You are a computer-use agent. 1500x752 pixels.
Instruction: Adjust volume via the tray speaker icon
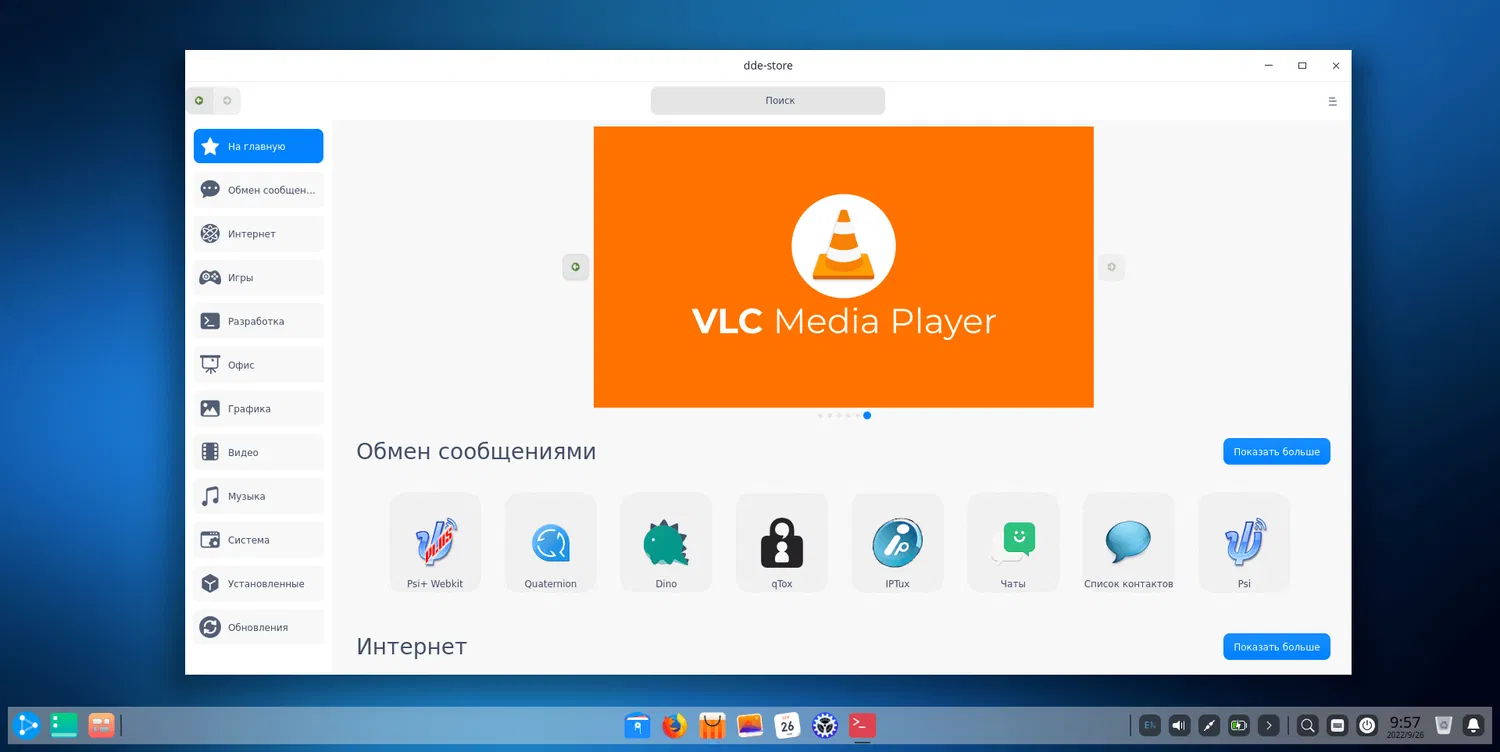1180,725
